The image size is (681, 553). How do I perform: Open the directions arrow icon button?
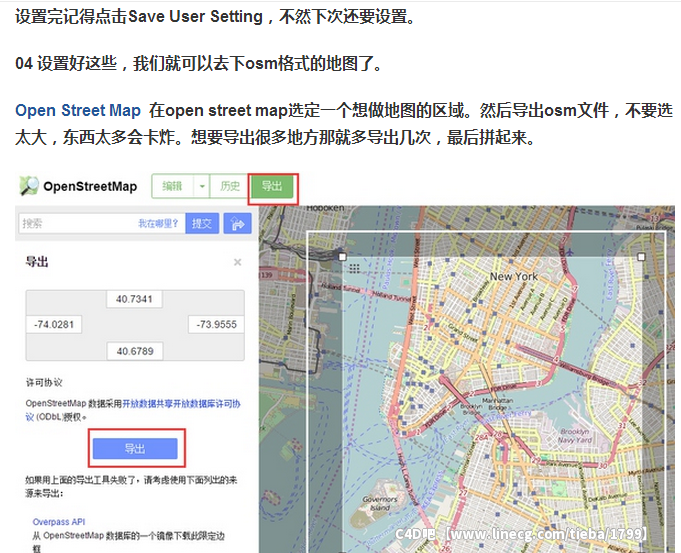(238, 223)
